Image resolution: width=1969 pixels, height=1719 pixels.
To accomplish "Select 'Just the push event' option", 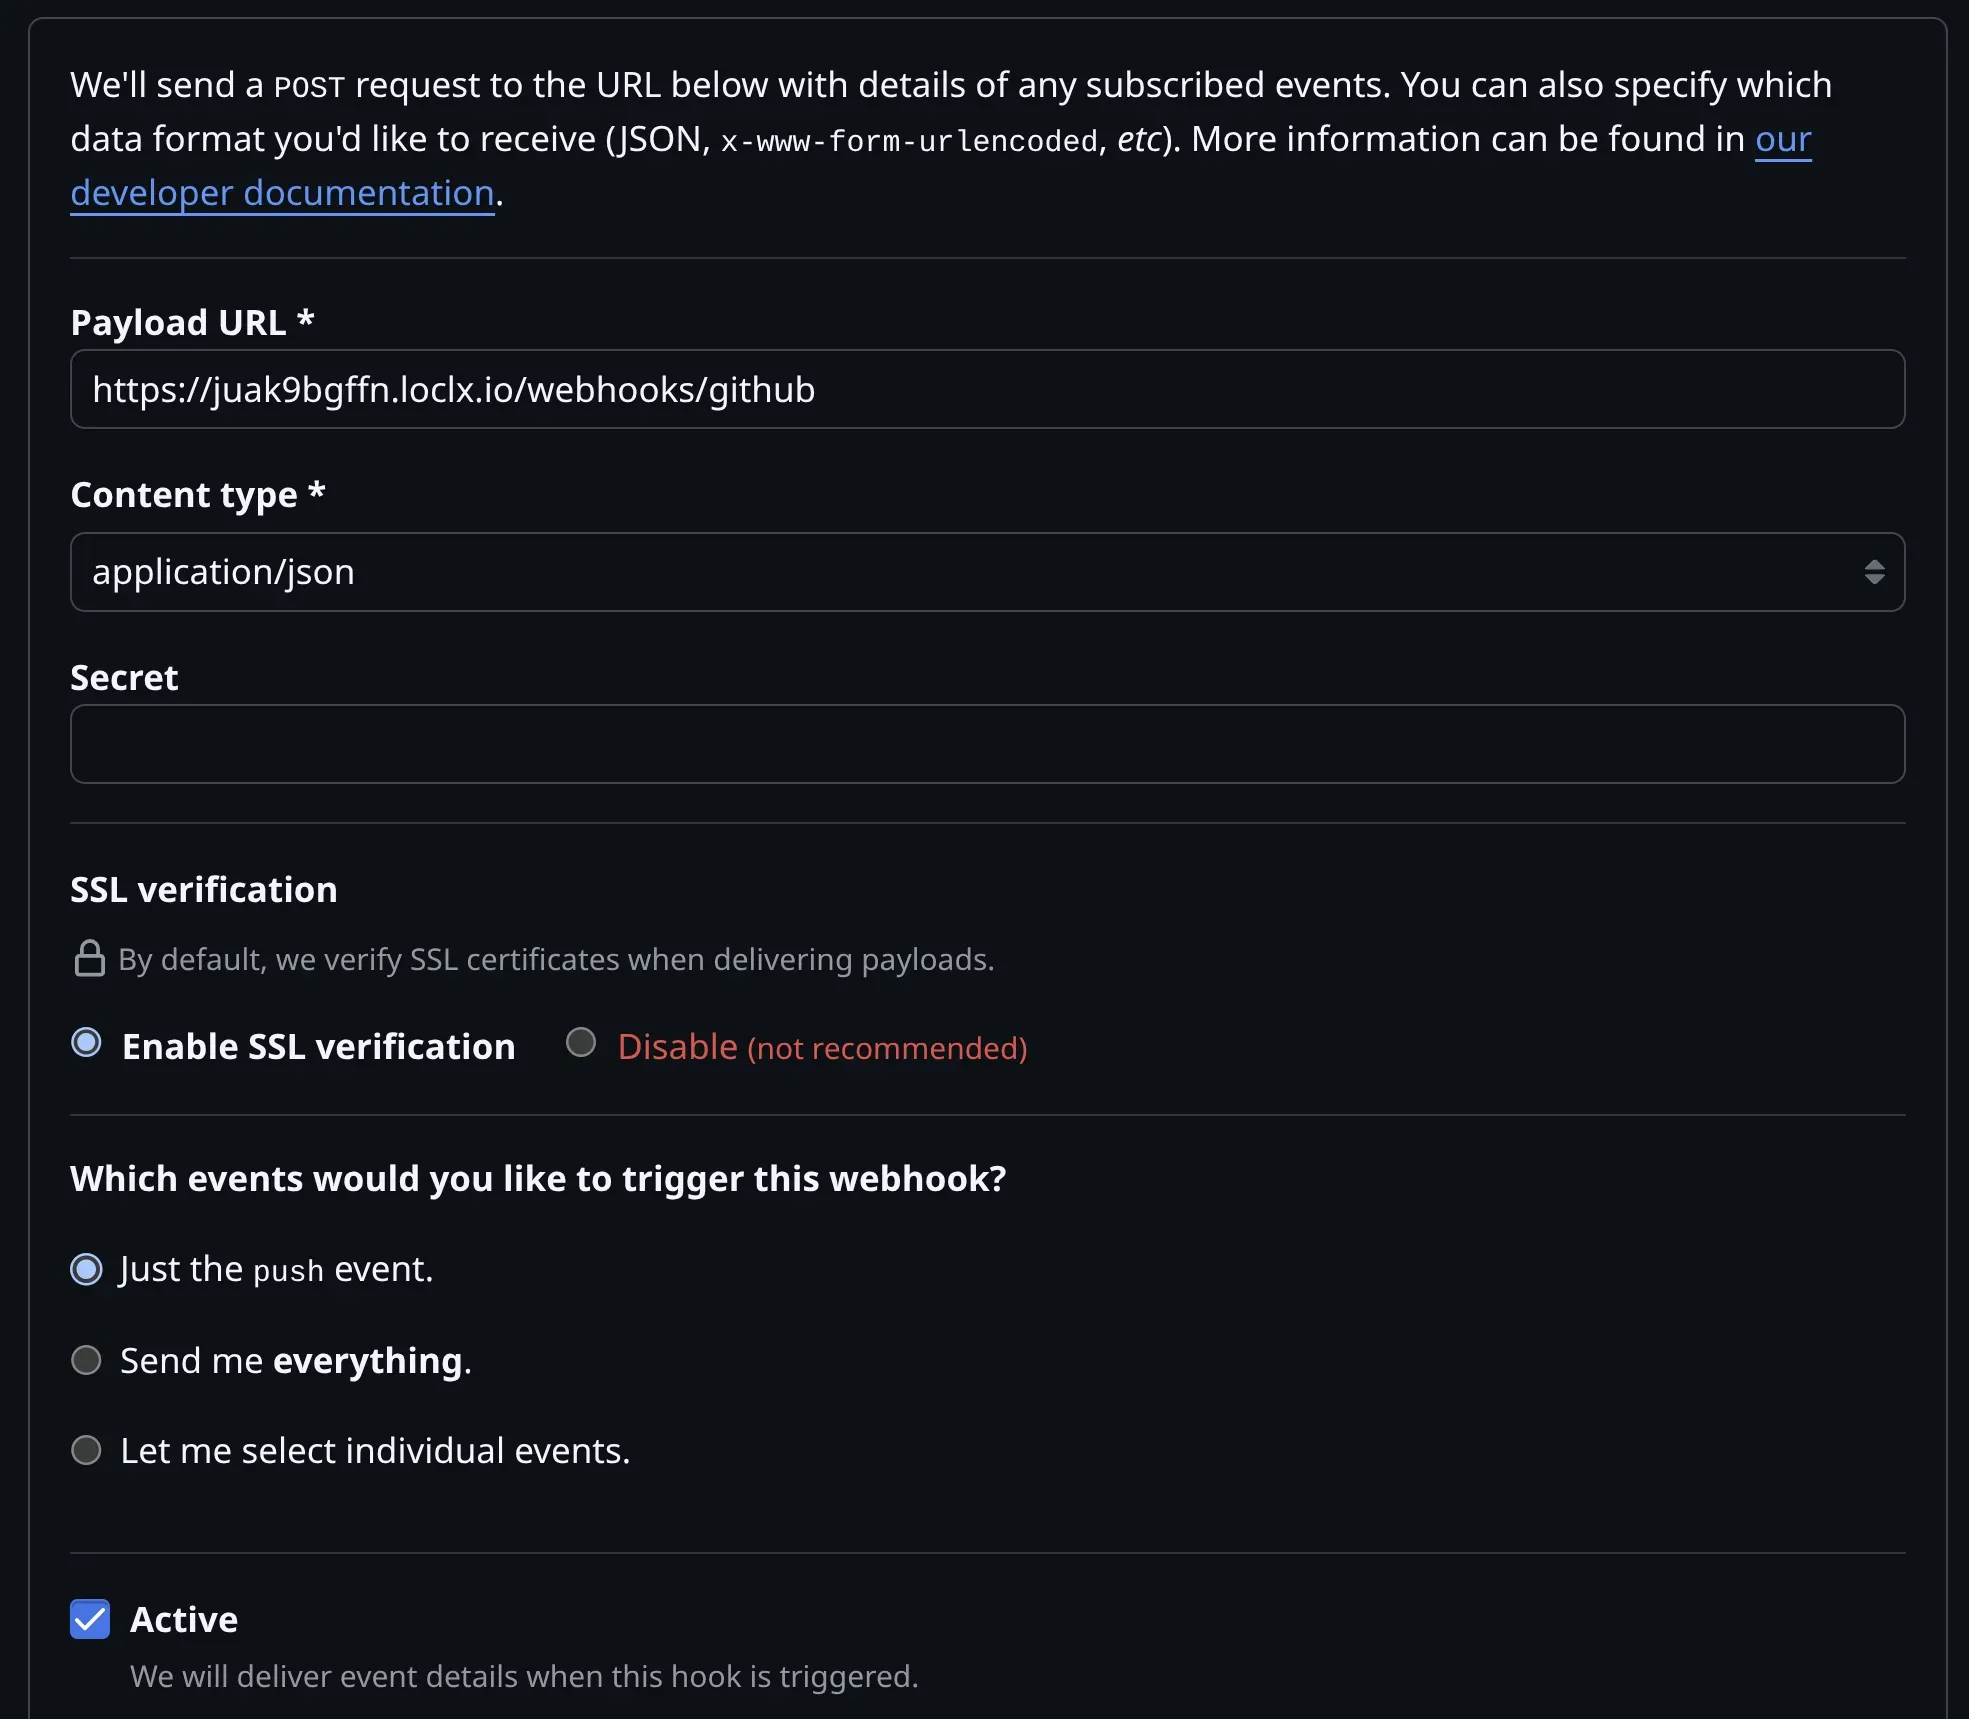I will 88,1268.
